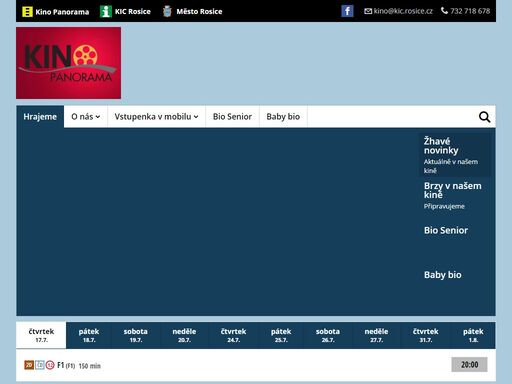Click the 2D format badge icon

(x=29, y=365)
